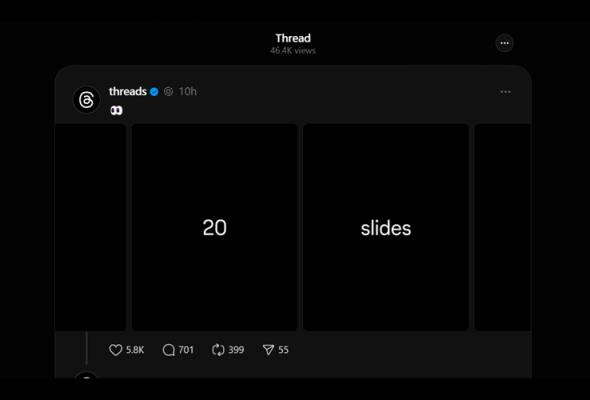Viewport: 590px width, 400px height.
Task: Select the partially visible slide on the right
Action: pyautogui.click(x=503, y=227)
